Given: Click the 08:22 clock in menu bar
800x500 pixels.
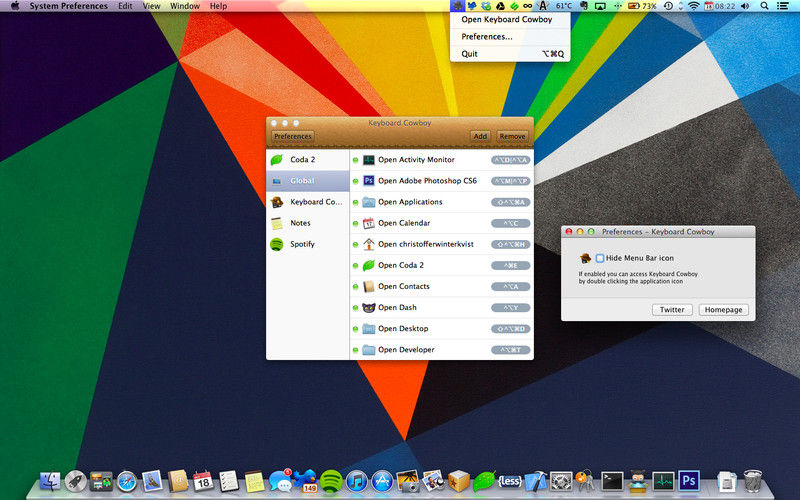Looking at the screenshot, I should coord(724,6).
